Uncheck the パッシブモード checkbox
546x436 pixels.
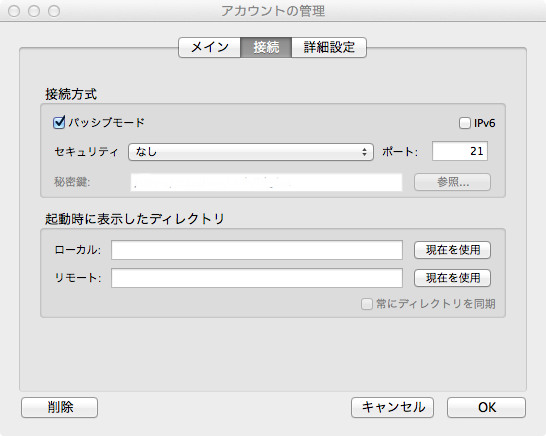59,123
